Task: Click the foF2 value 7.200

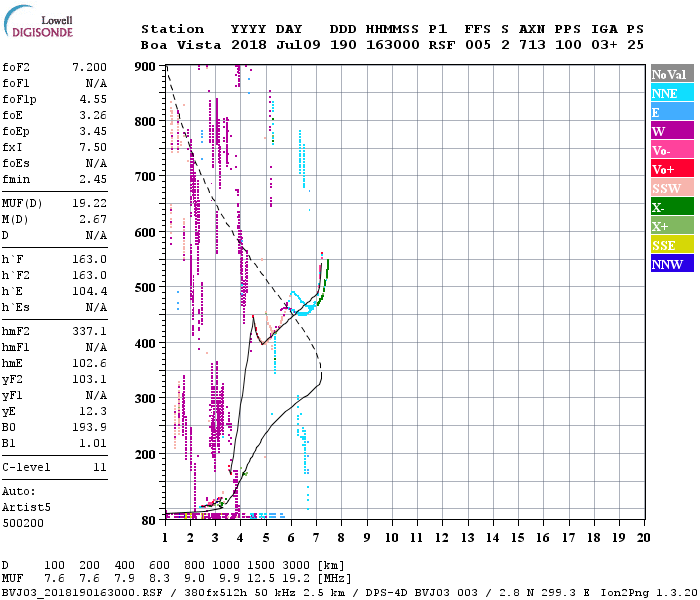Action: [x=89, y=67]
